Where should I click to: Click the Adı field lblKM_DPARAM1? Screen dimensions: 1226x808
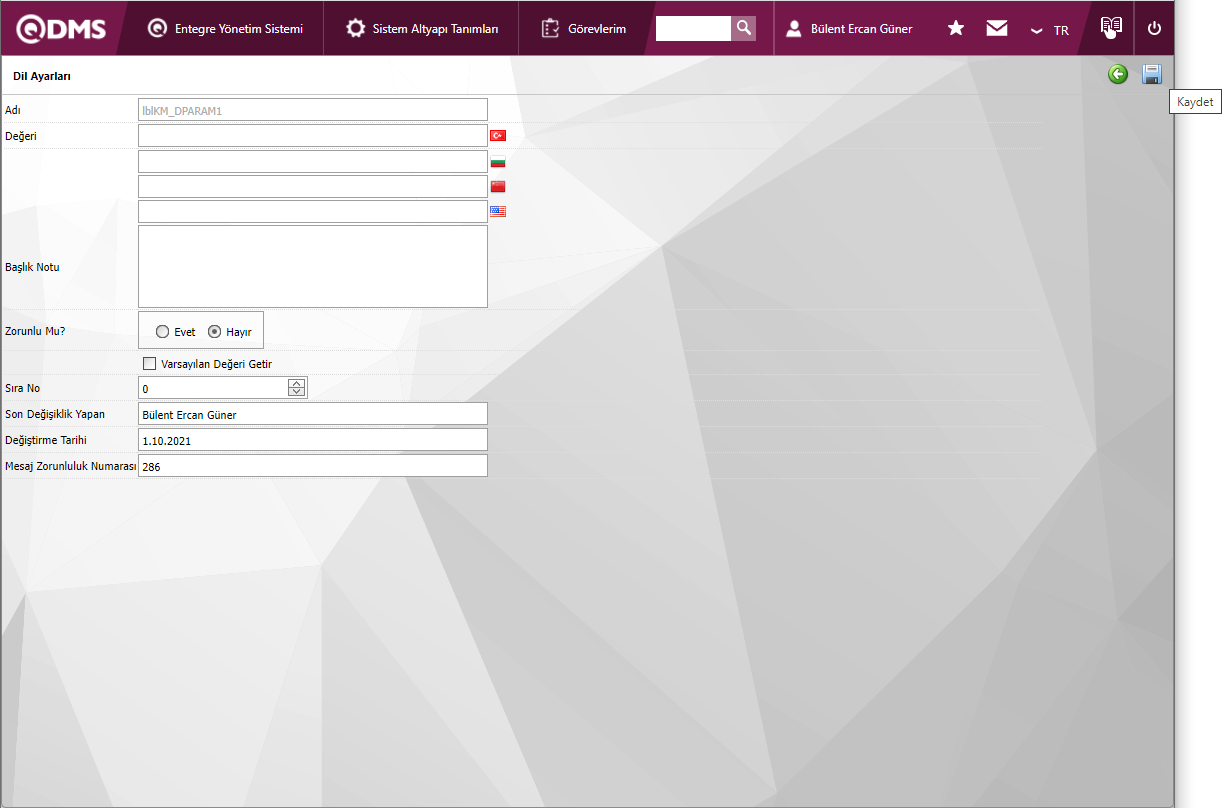pyautogui.click(x=313, y=110)
